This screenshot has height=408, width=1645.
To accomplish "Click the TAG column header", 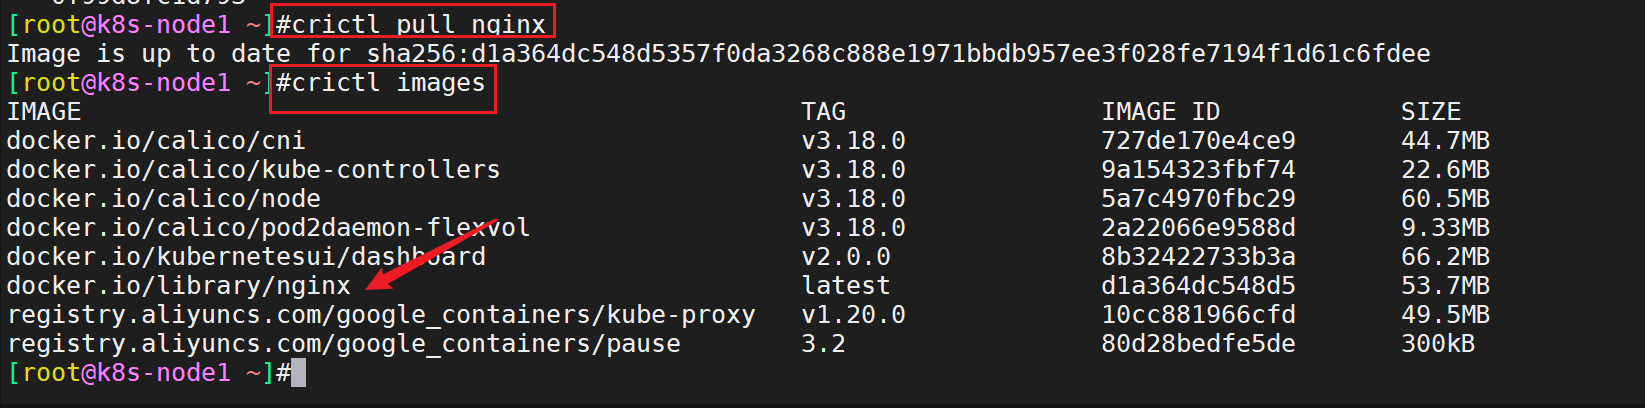I will coord(824,111).
